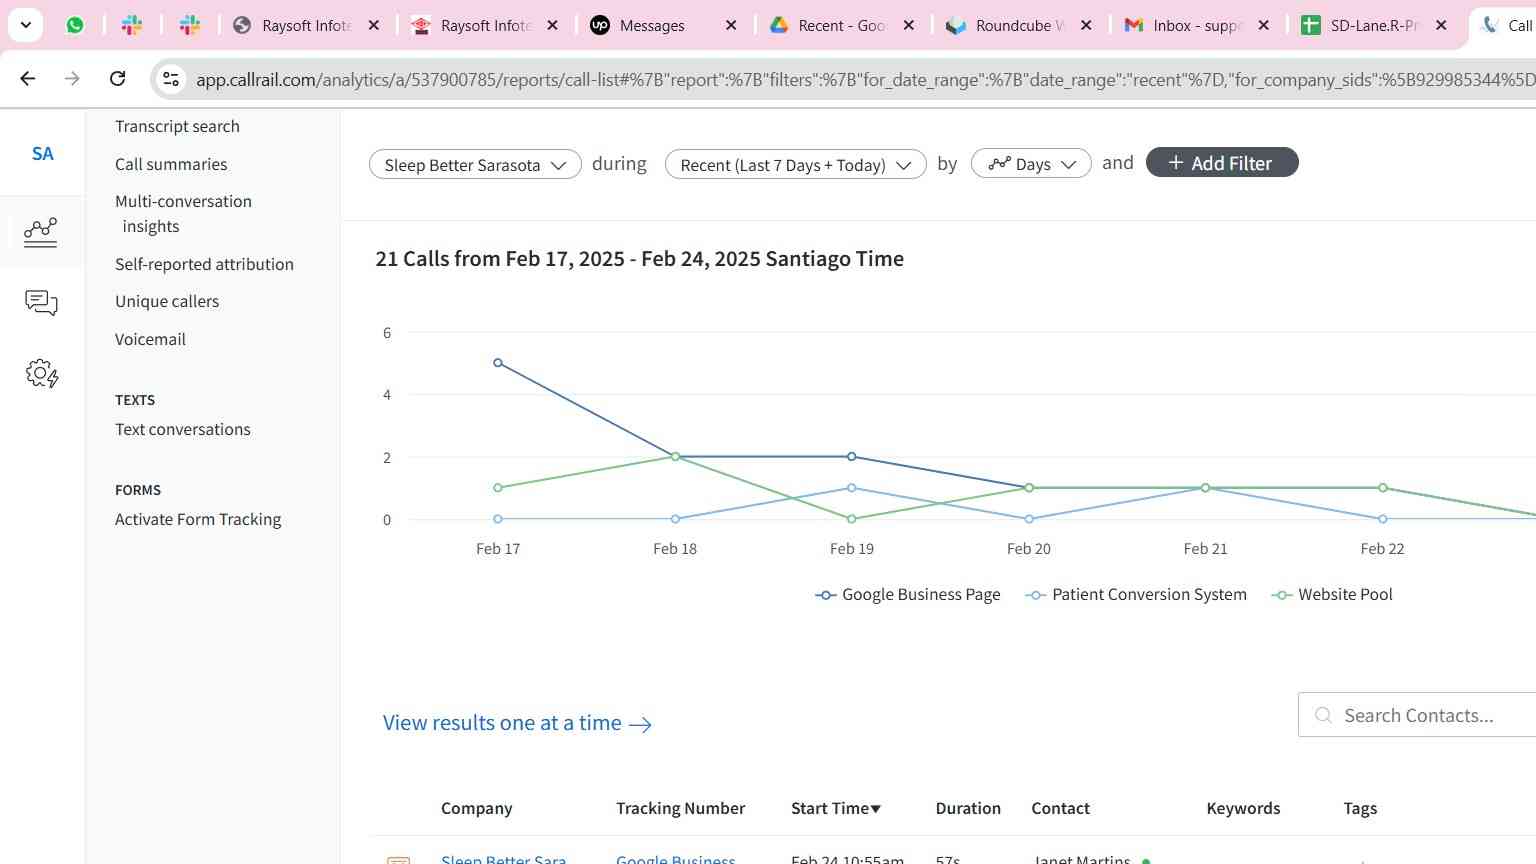Sort the table by Tracking Number column
Viewport: 1536px width, 864px height.
681,808
